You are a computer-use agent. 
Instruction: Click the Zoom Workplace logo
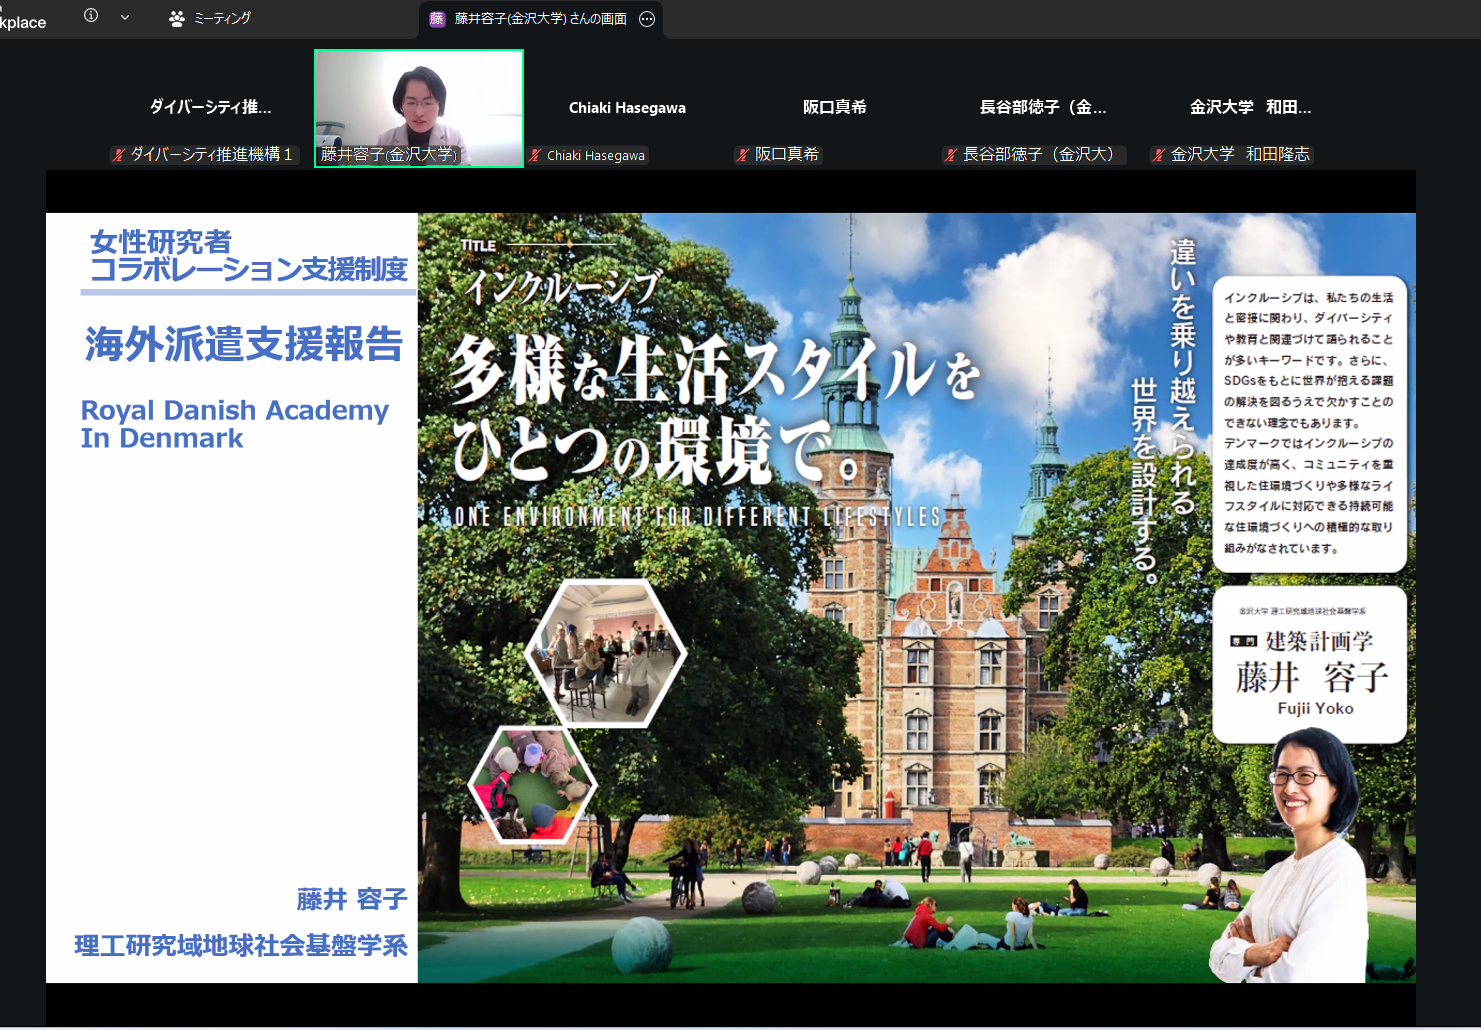[x=23, y=21]
